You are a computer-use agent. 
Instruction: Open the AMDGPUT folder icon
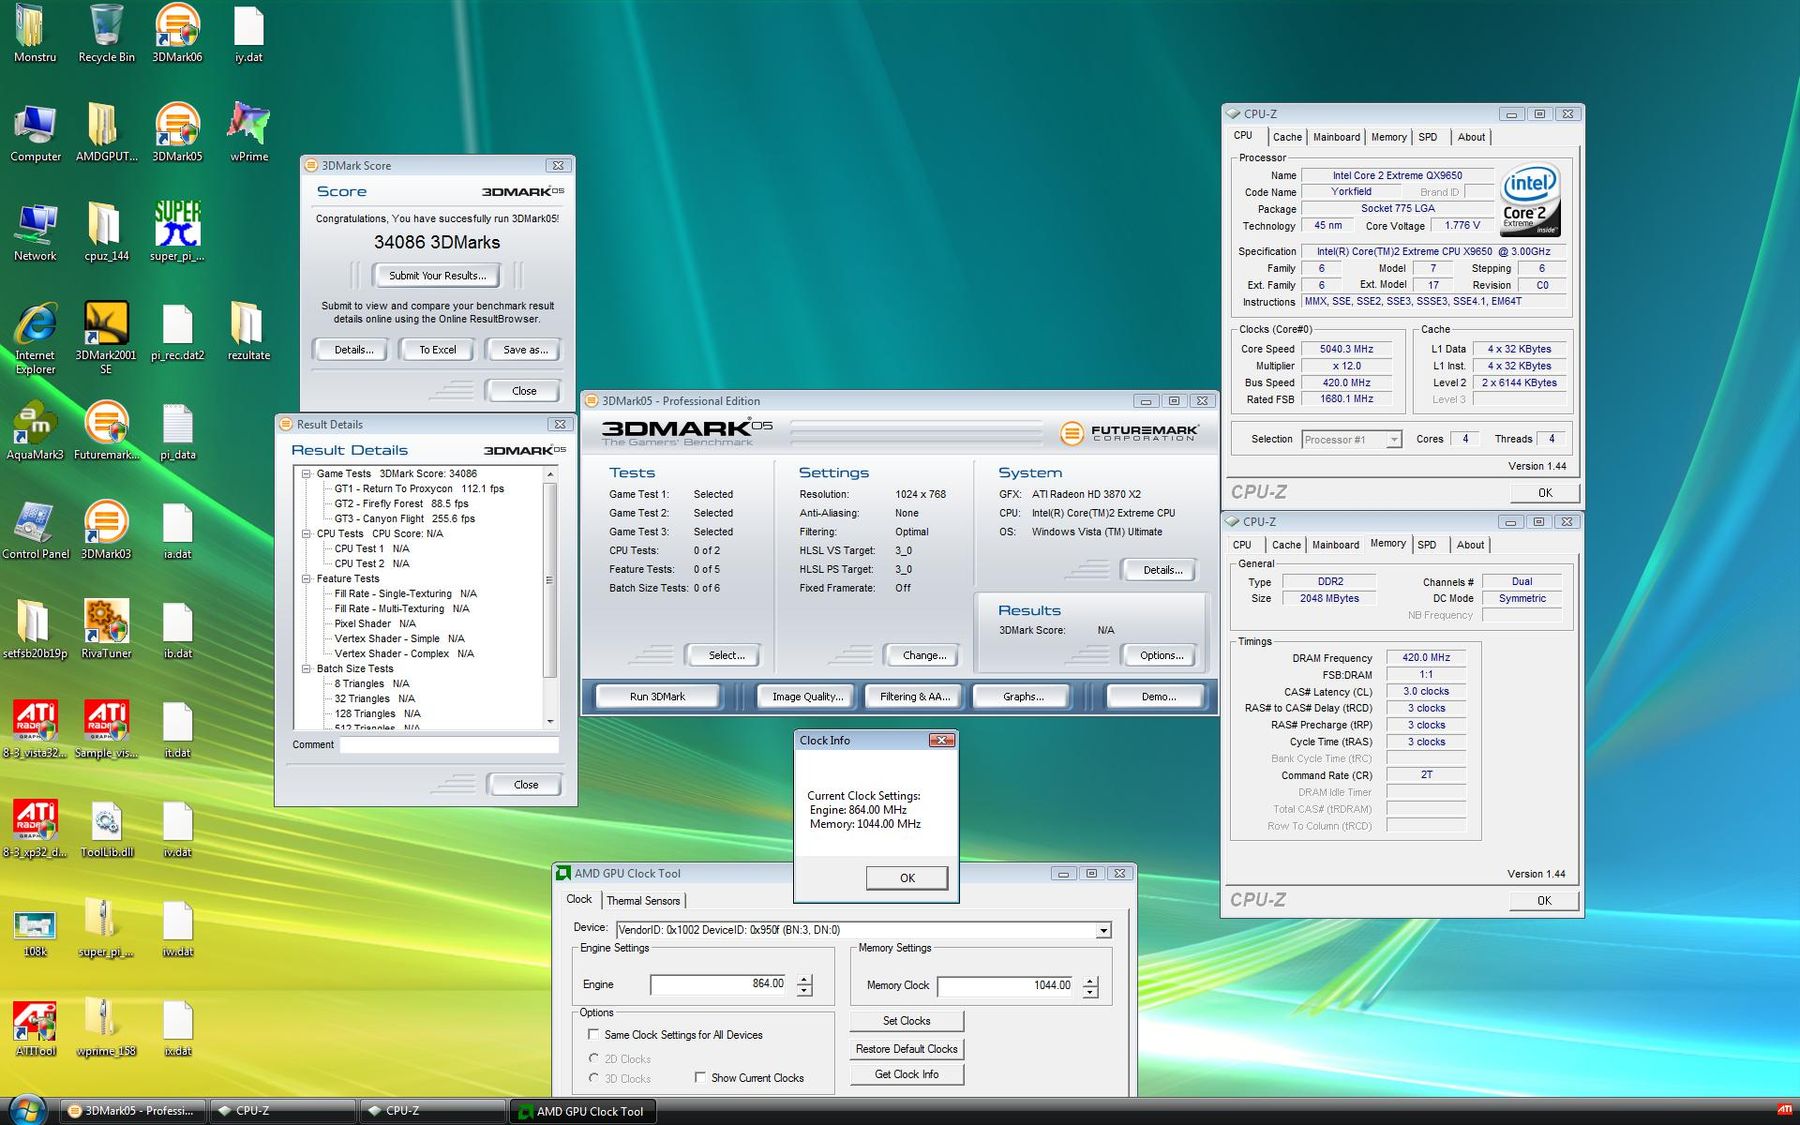pyautogui.click(x=106, y=132)
